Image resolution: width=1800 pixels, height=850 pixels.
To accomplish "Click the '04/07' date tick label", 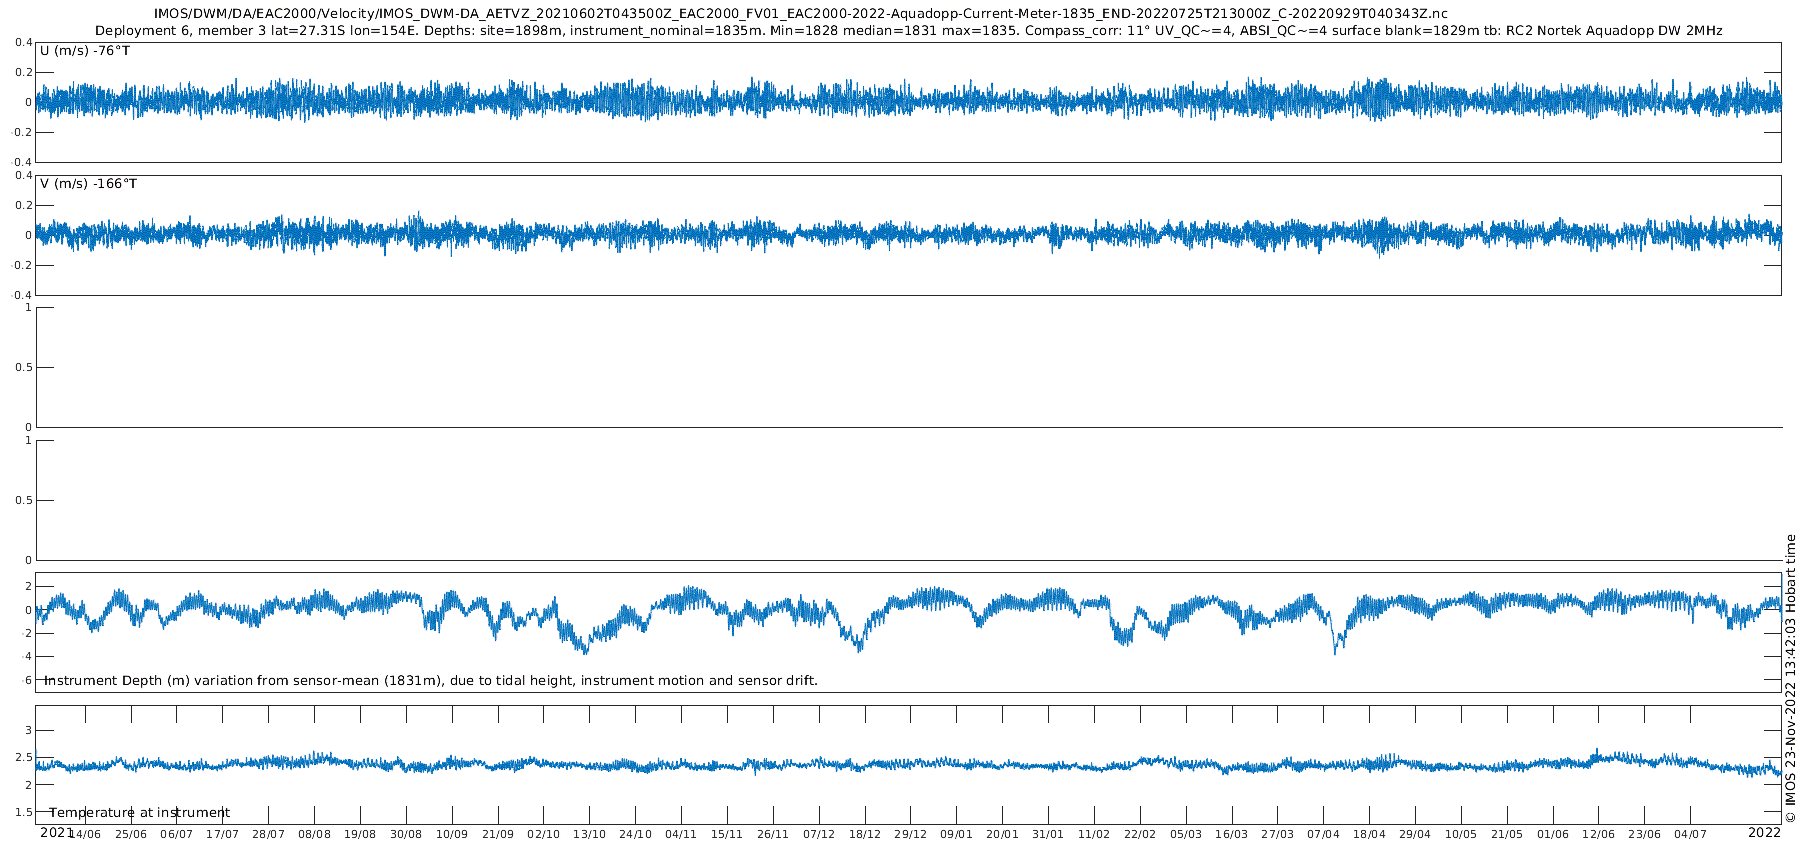I will (x=1691, y=834).
